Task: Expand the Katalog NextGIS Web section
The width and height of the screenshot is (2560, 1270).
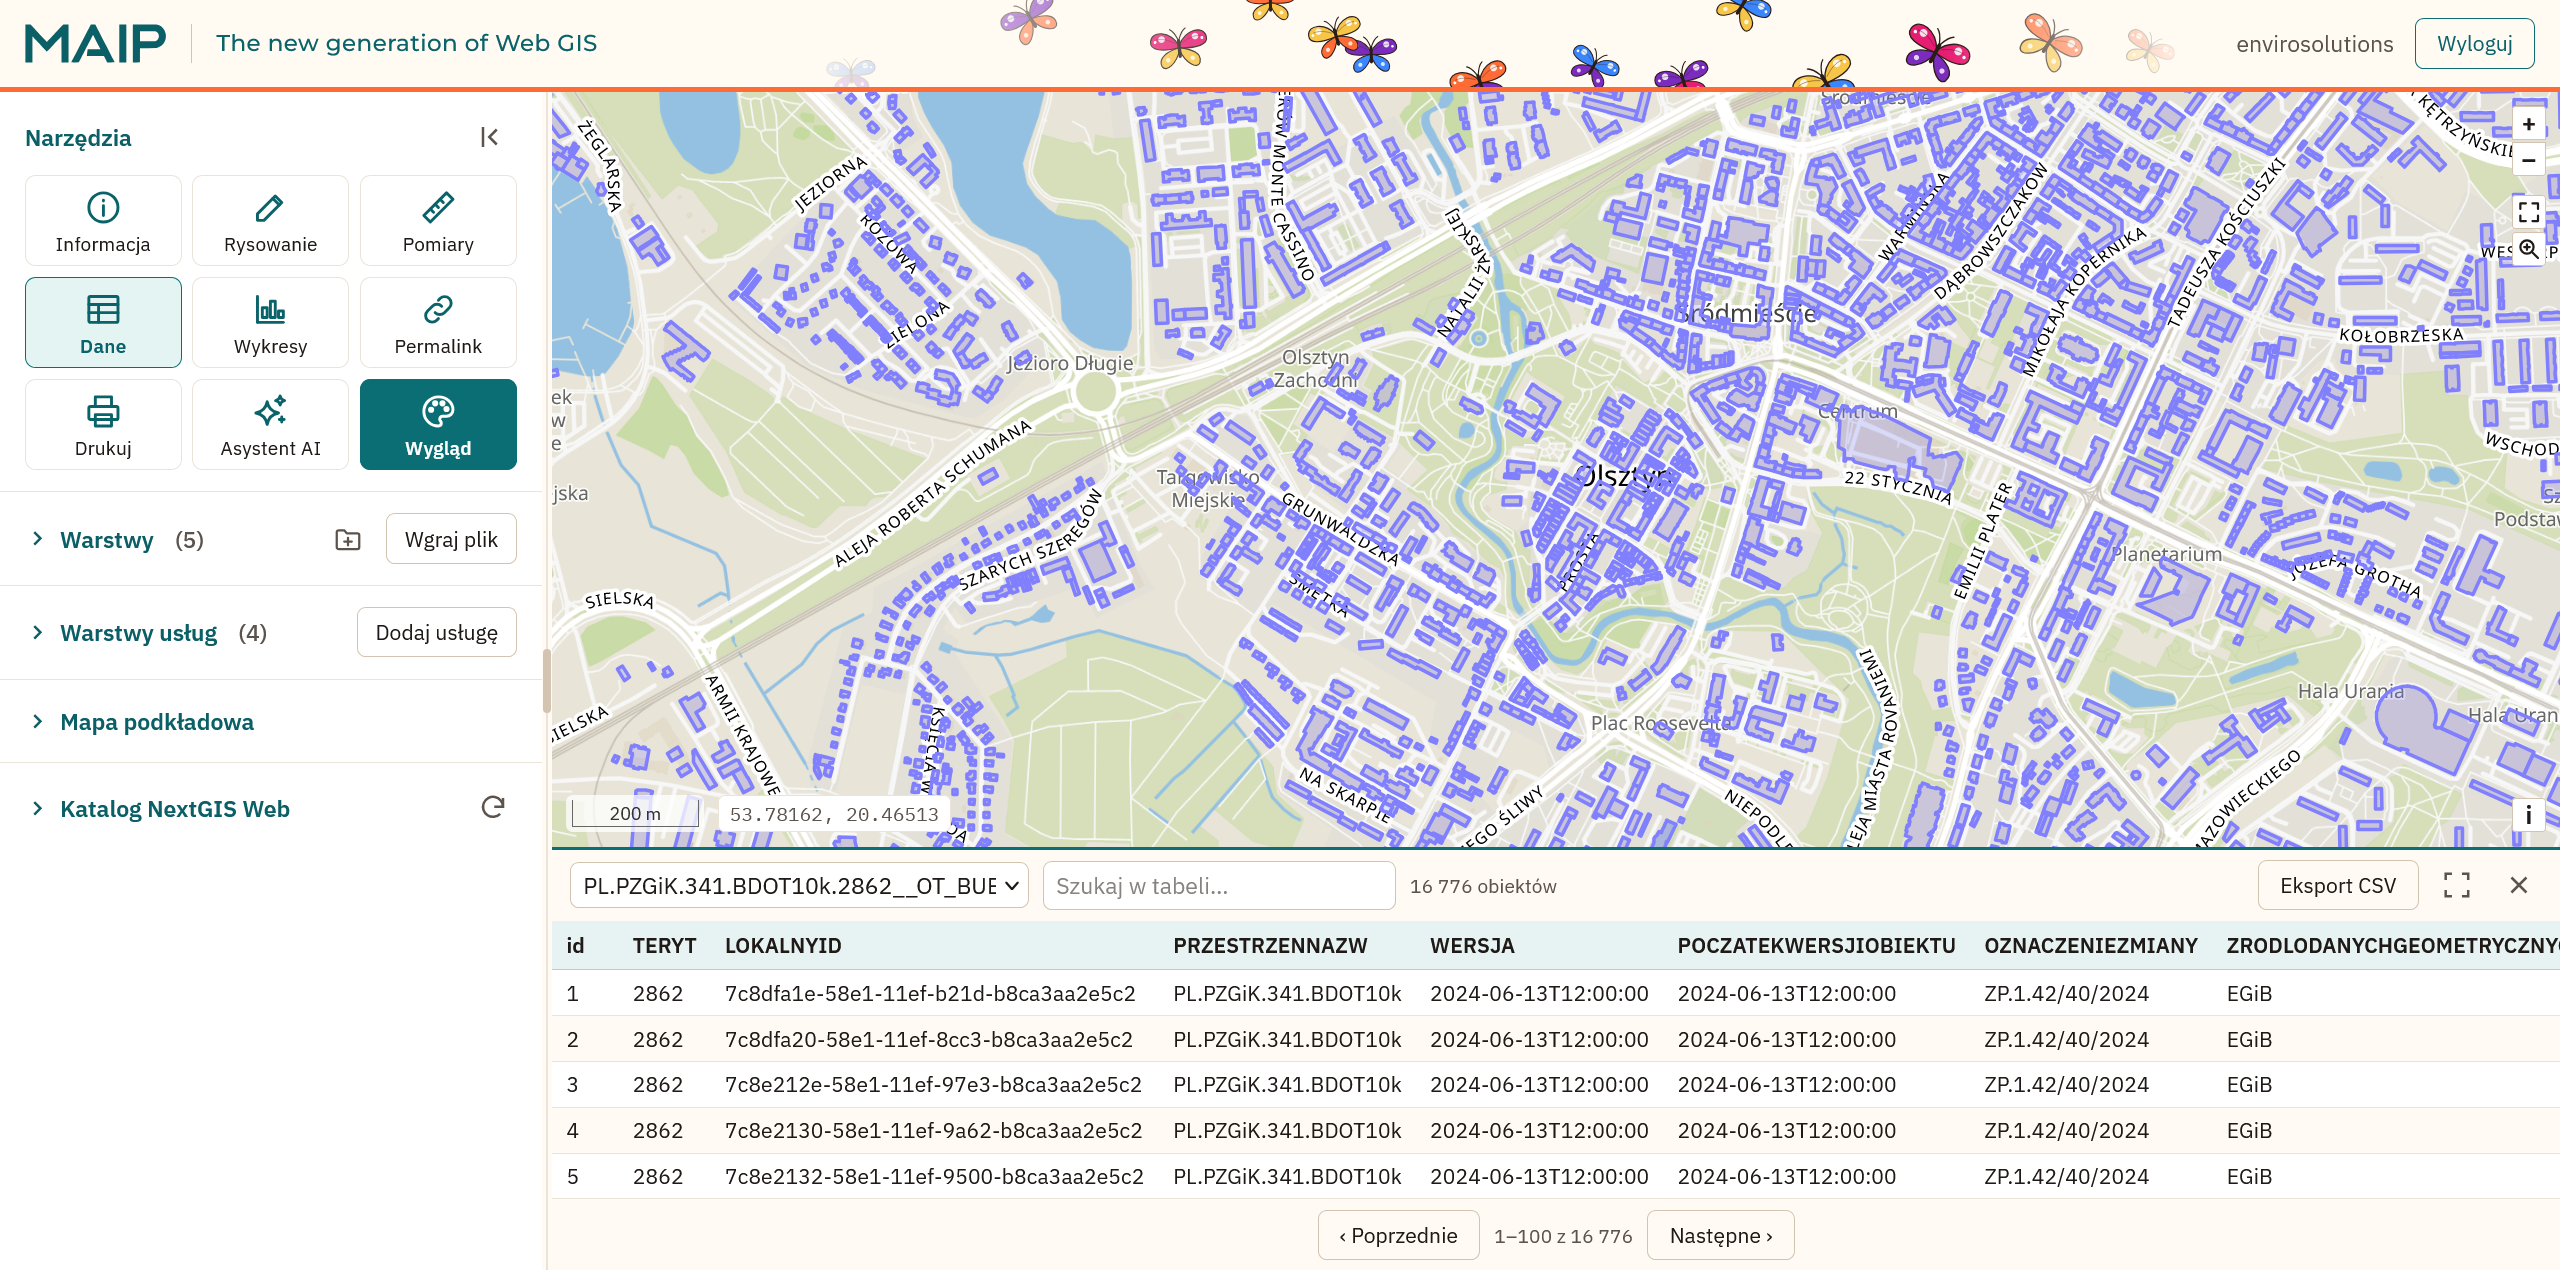Action: [x=37, y=808]
